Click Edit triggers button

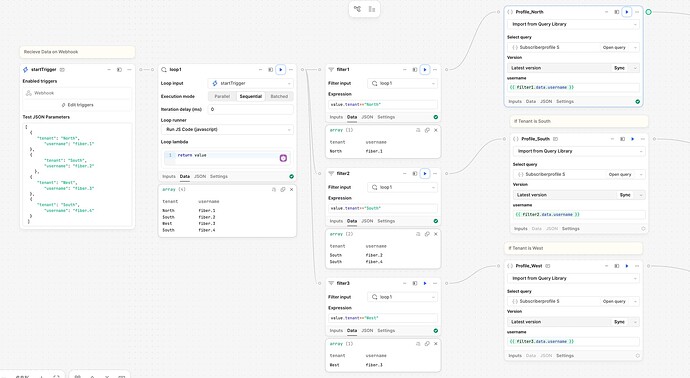tap(77, 105)
